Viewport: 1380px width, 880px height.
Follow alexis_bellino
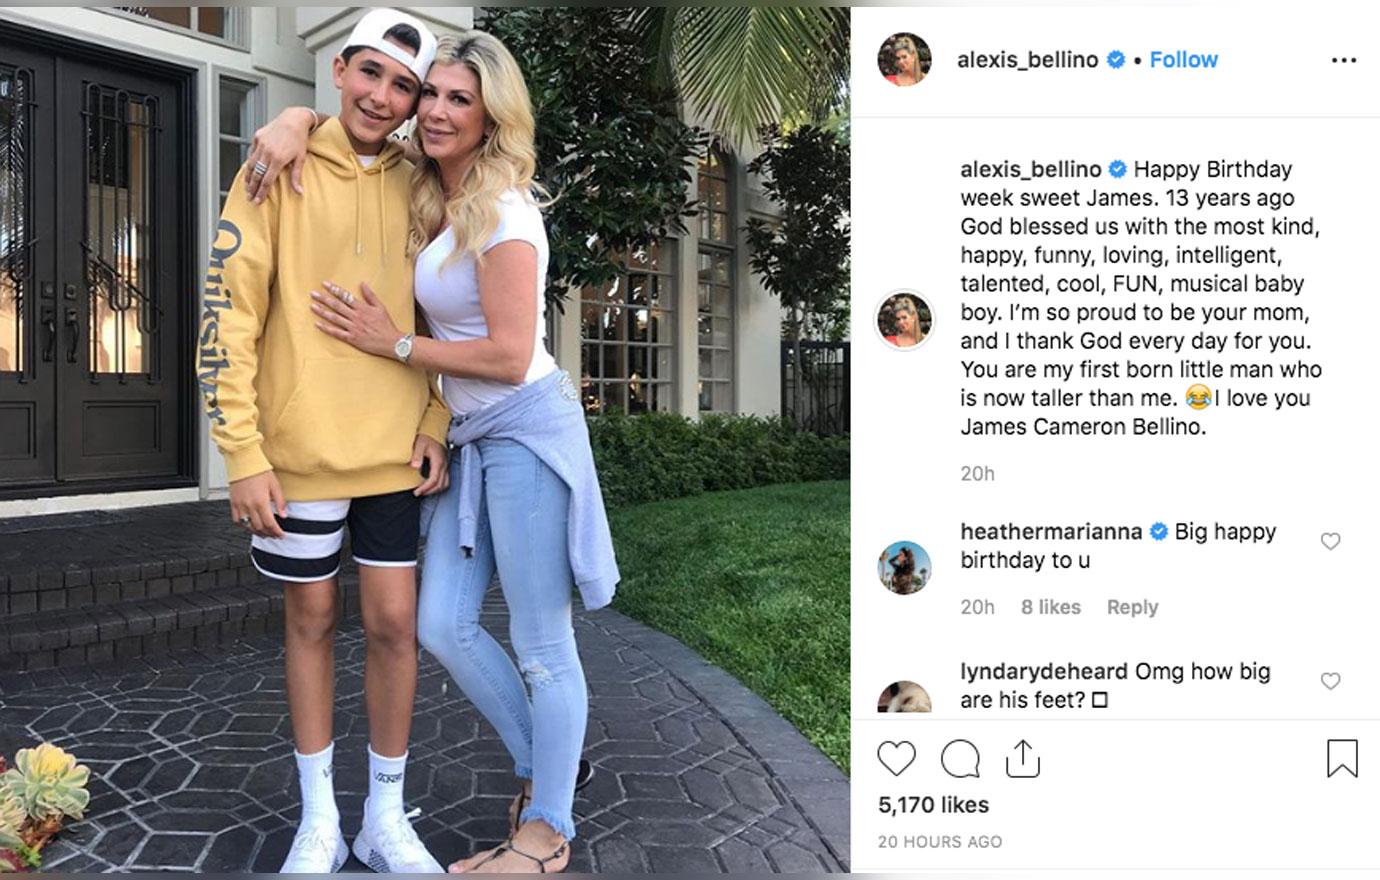coord(1183,60)
